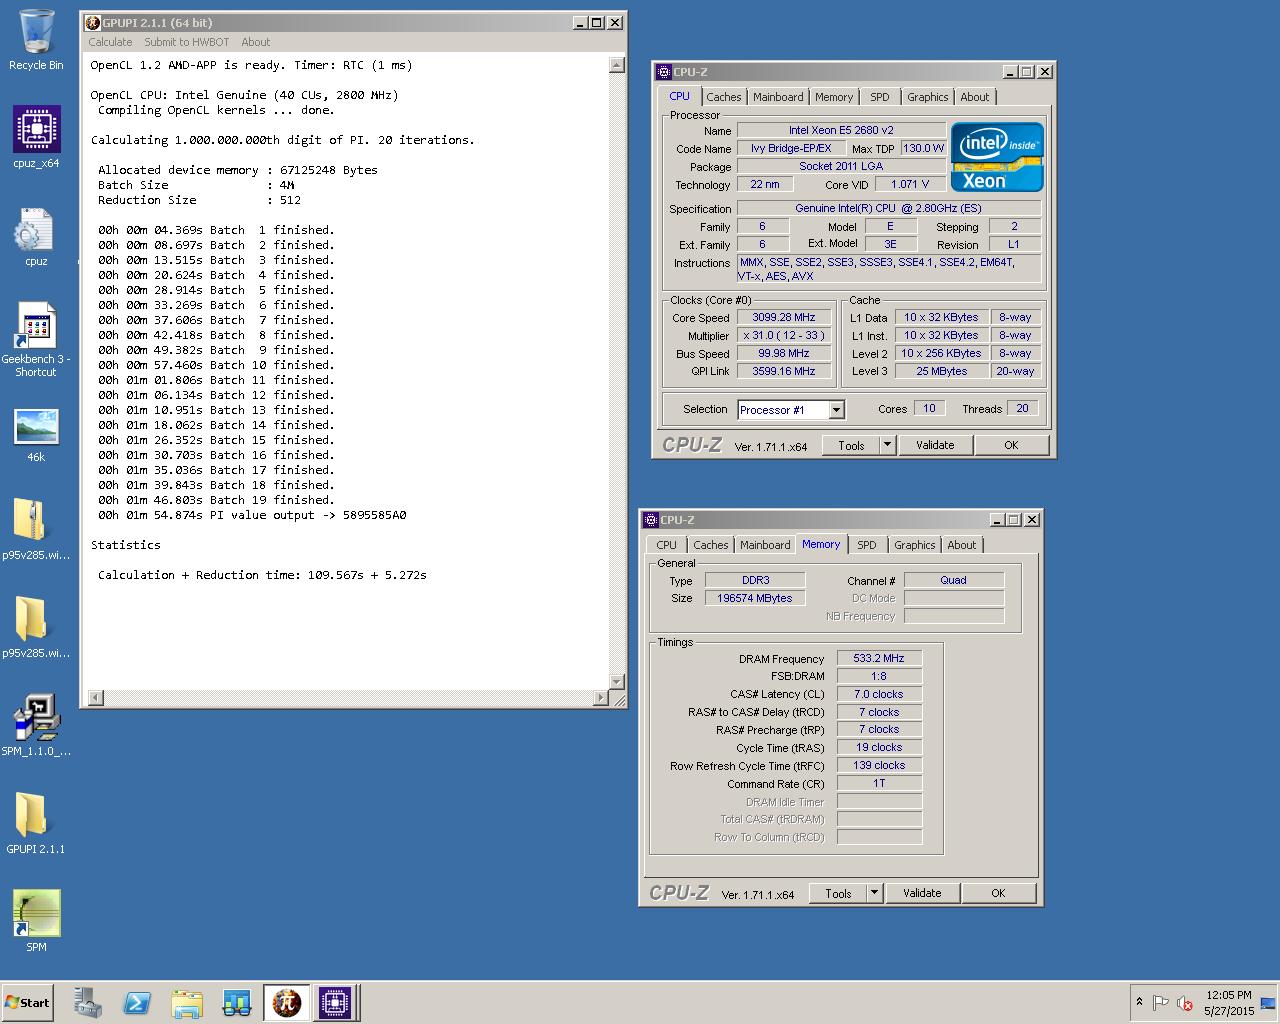Click the lower CPU-Z title bar icon
1280x1024 pixels.
tap(651, 520)
